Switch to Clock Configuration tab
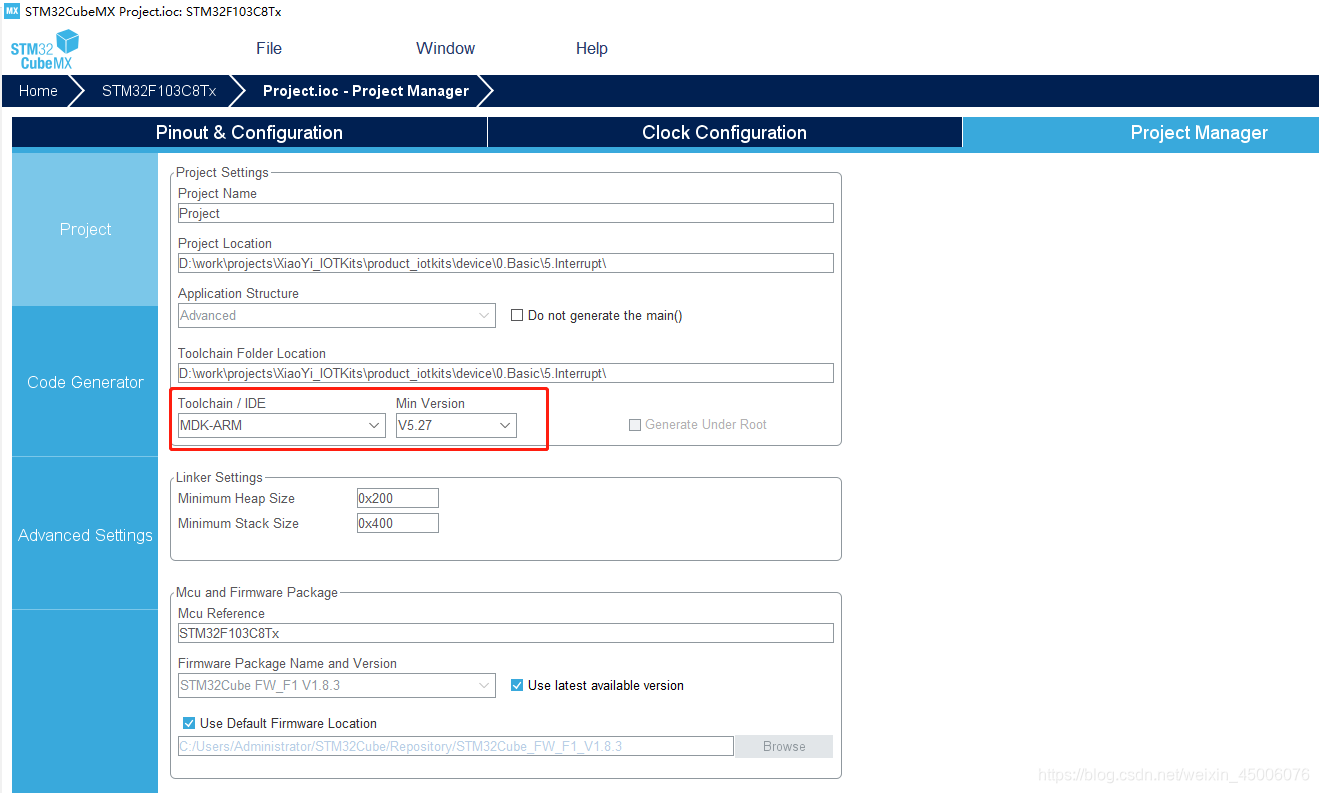The width and height of the screenshot is (1319, 793). (724, 133)
